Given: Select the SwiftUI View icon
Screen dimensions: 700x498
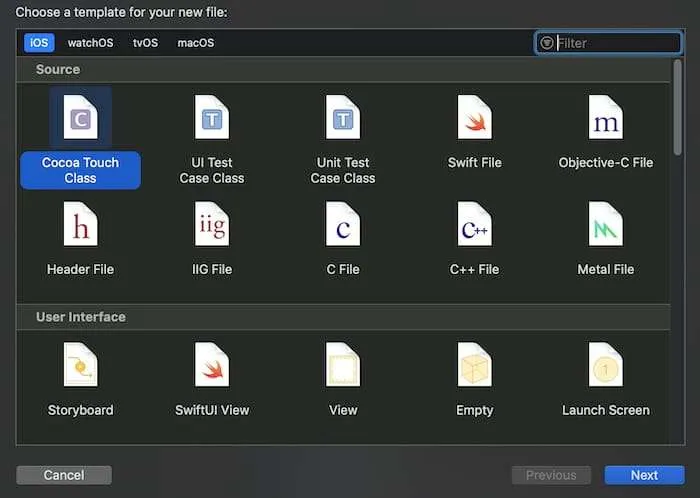Looking at the screenshot, I should coord(212,365).
